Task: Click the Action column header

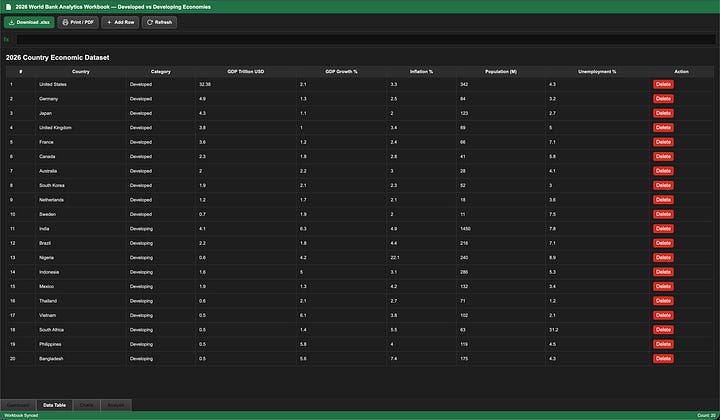Action: (x=681, y=72)
